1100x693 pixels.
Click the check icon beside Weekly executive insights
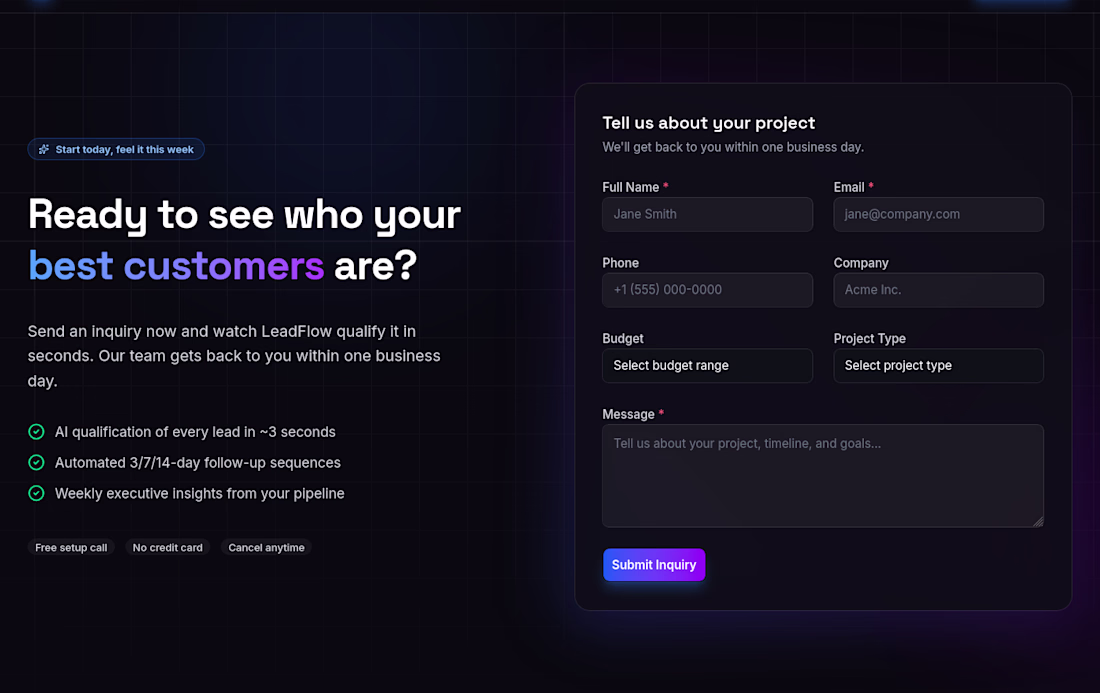(36, 494)
